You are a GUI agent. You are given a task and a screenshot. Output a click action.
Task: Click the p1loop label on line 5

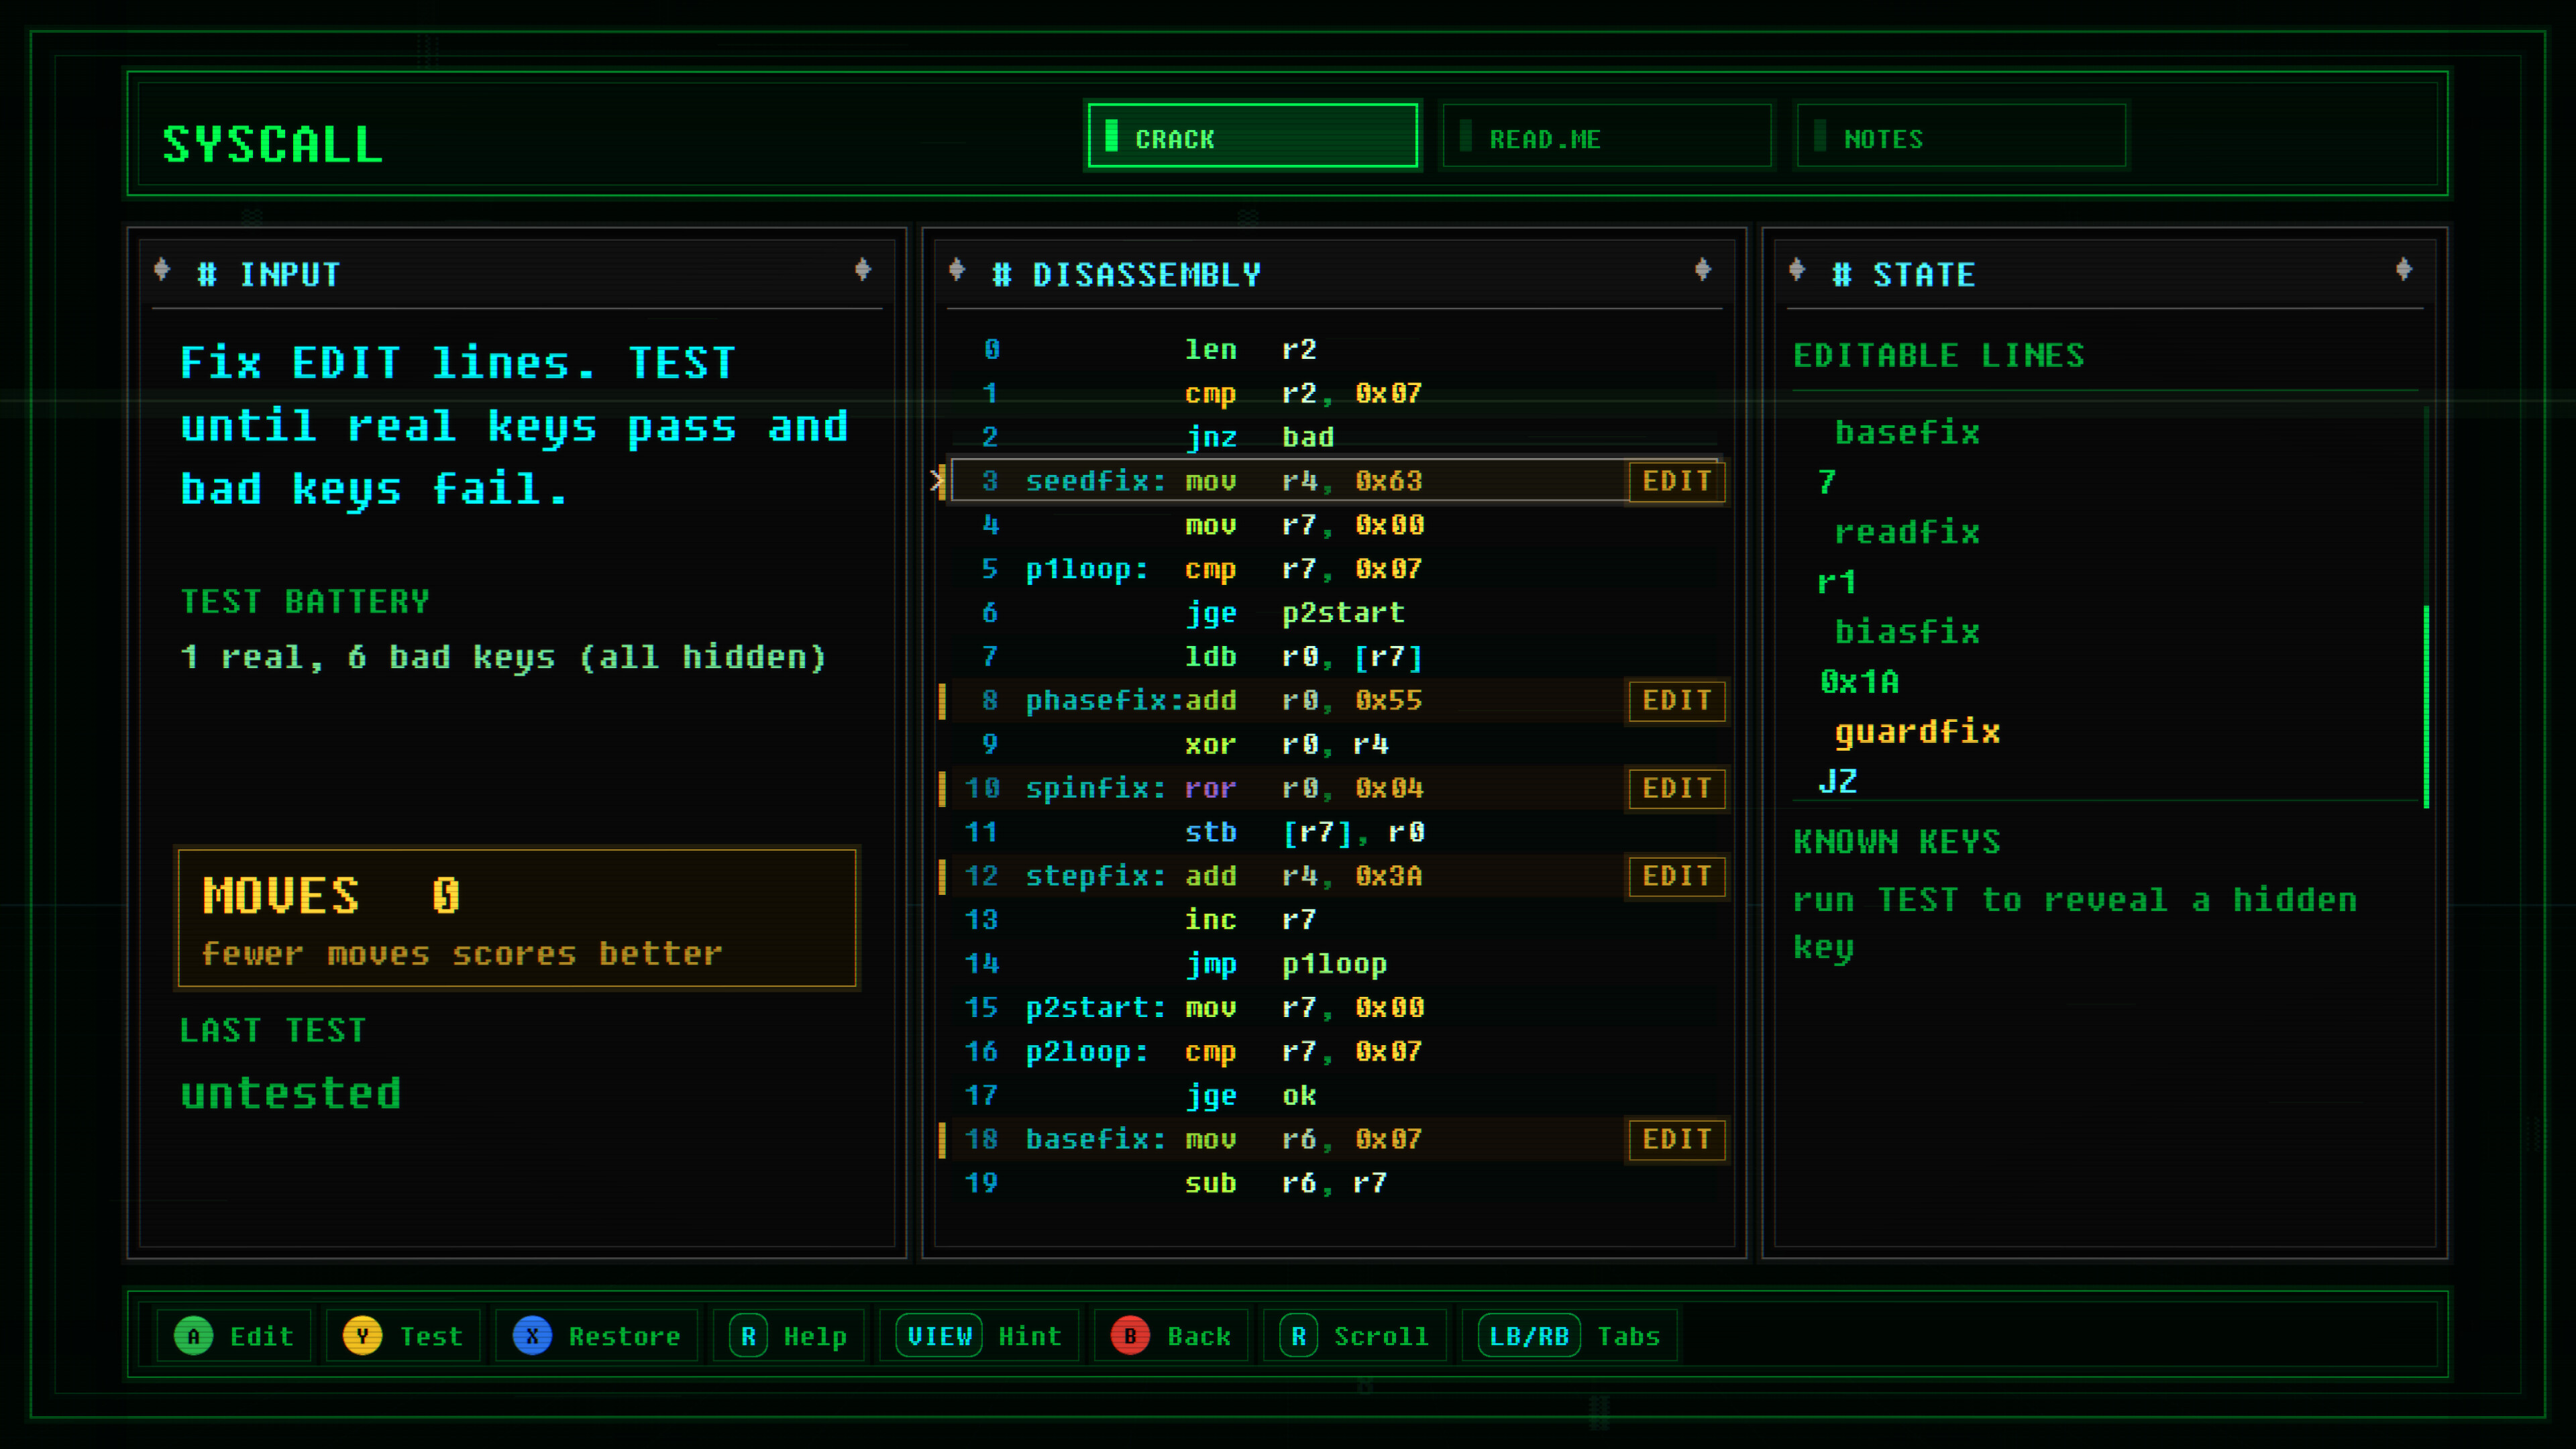tap(1087, 570)
